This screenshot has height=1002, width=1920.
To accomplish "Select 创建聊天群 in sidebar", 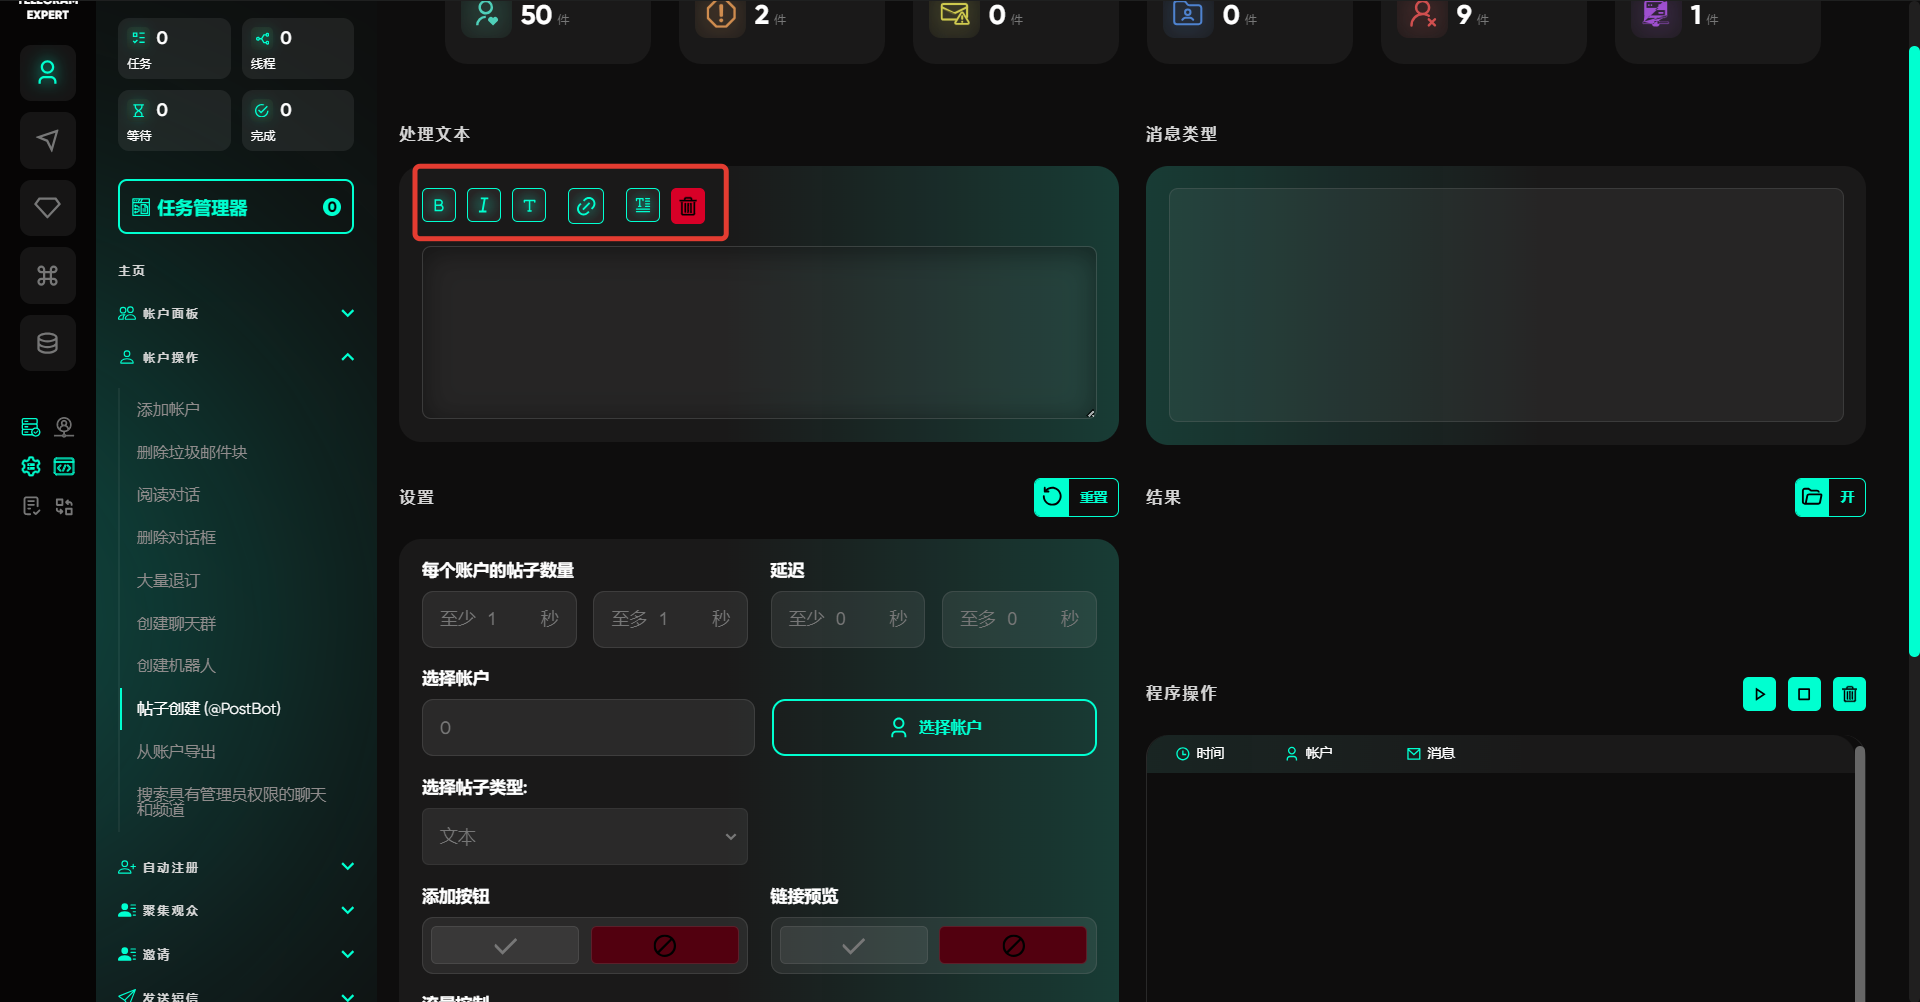I will point(176,624).
